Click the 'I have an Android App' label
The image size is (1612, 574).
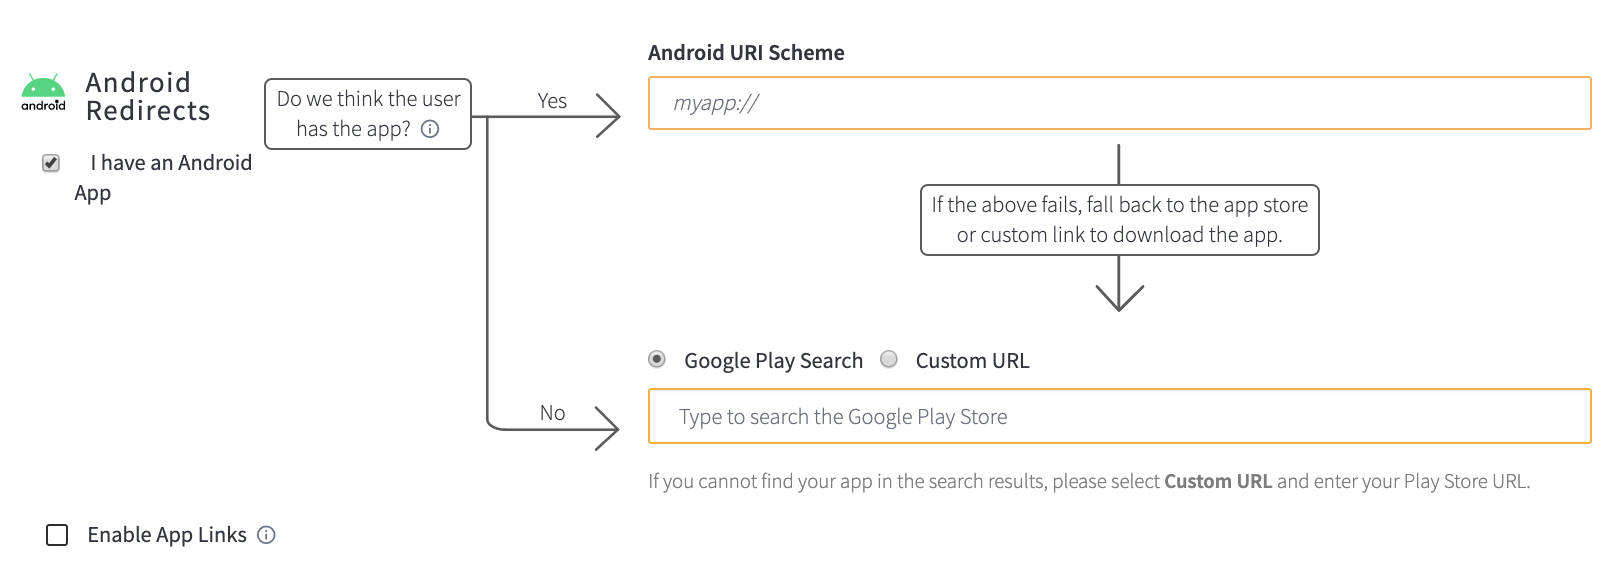click(163, 178)
